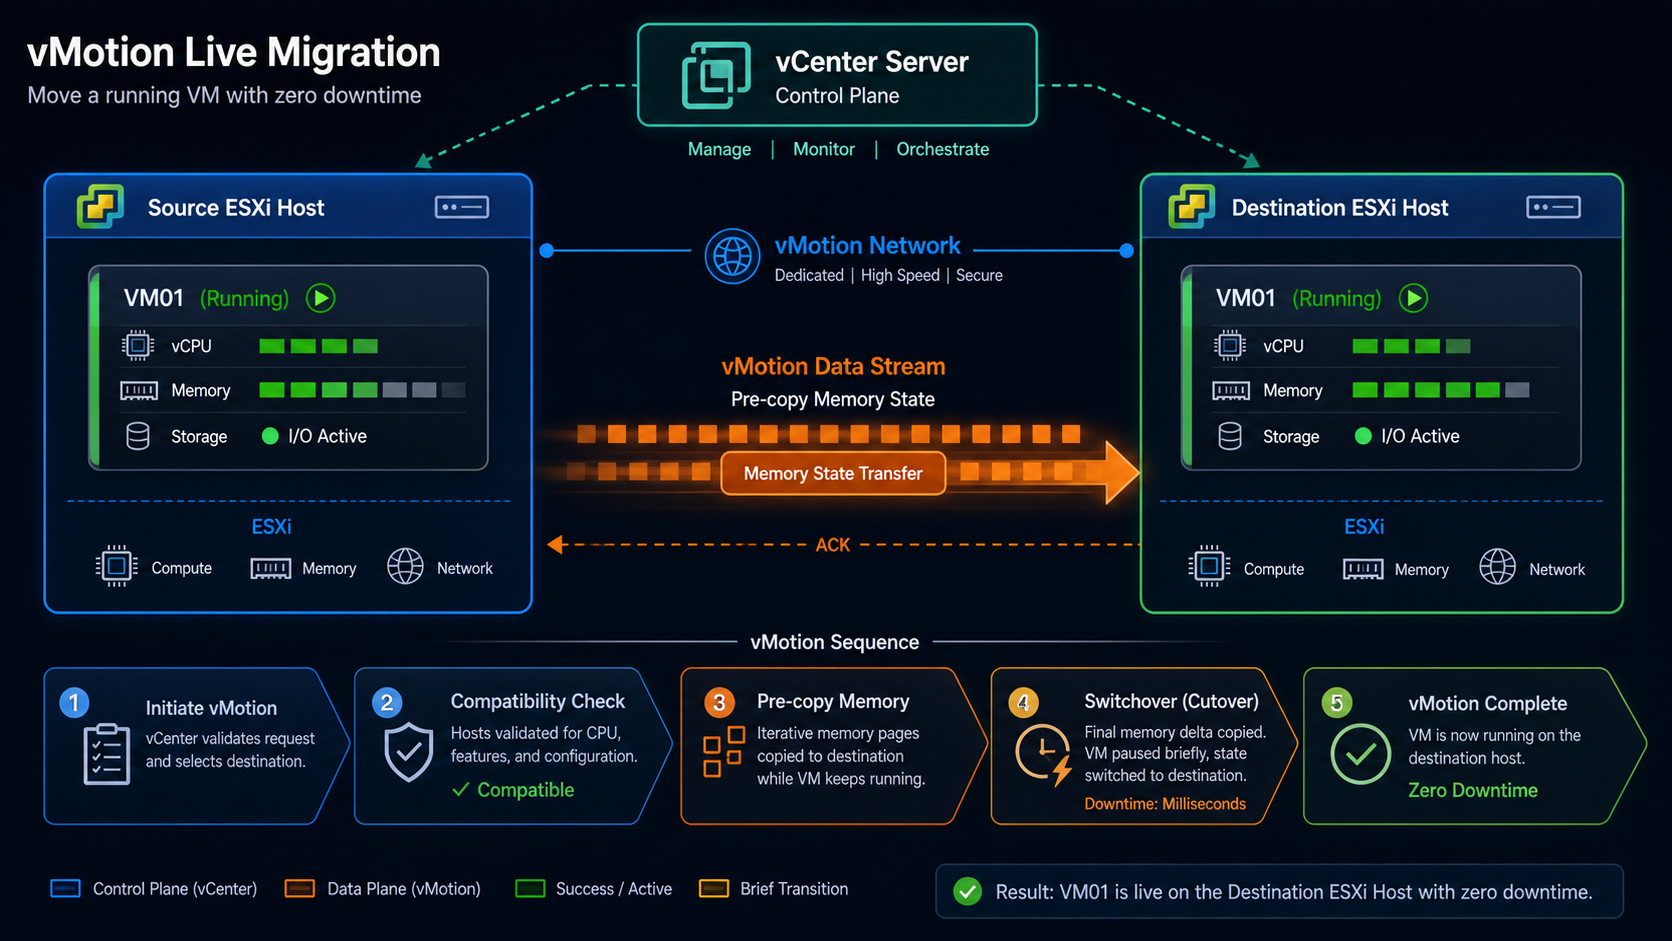Click the Memory icon under destination ESXi

1363,569
